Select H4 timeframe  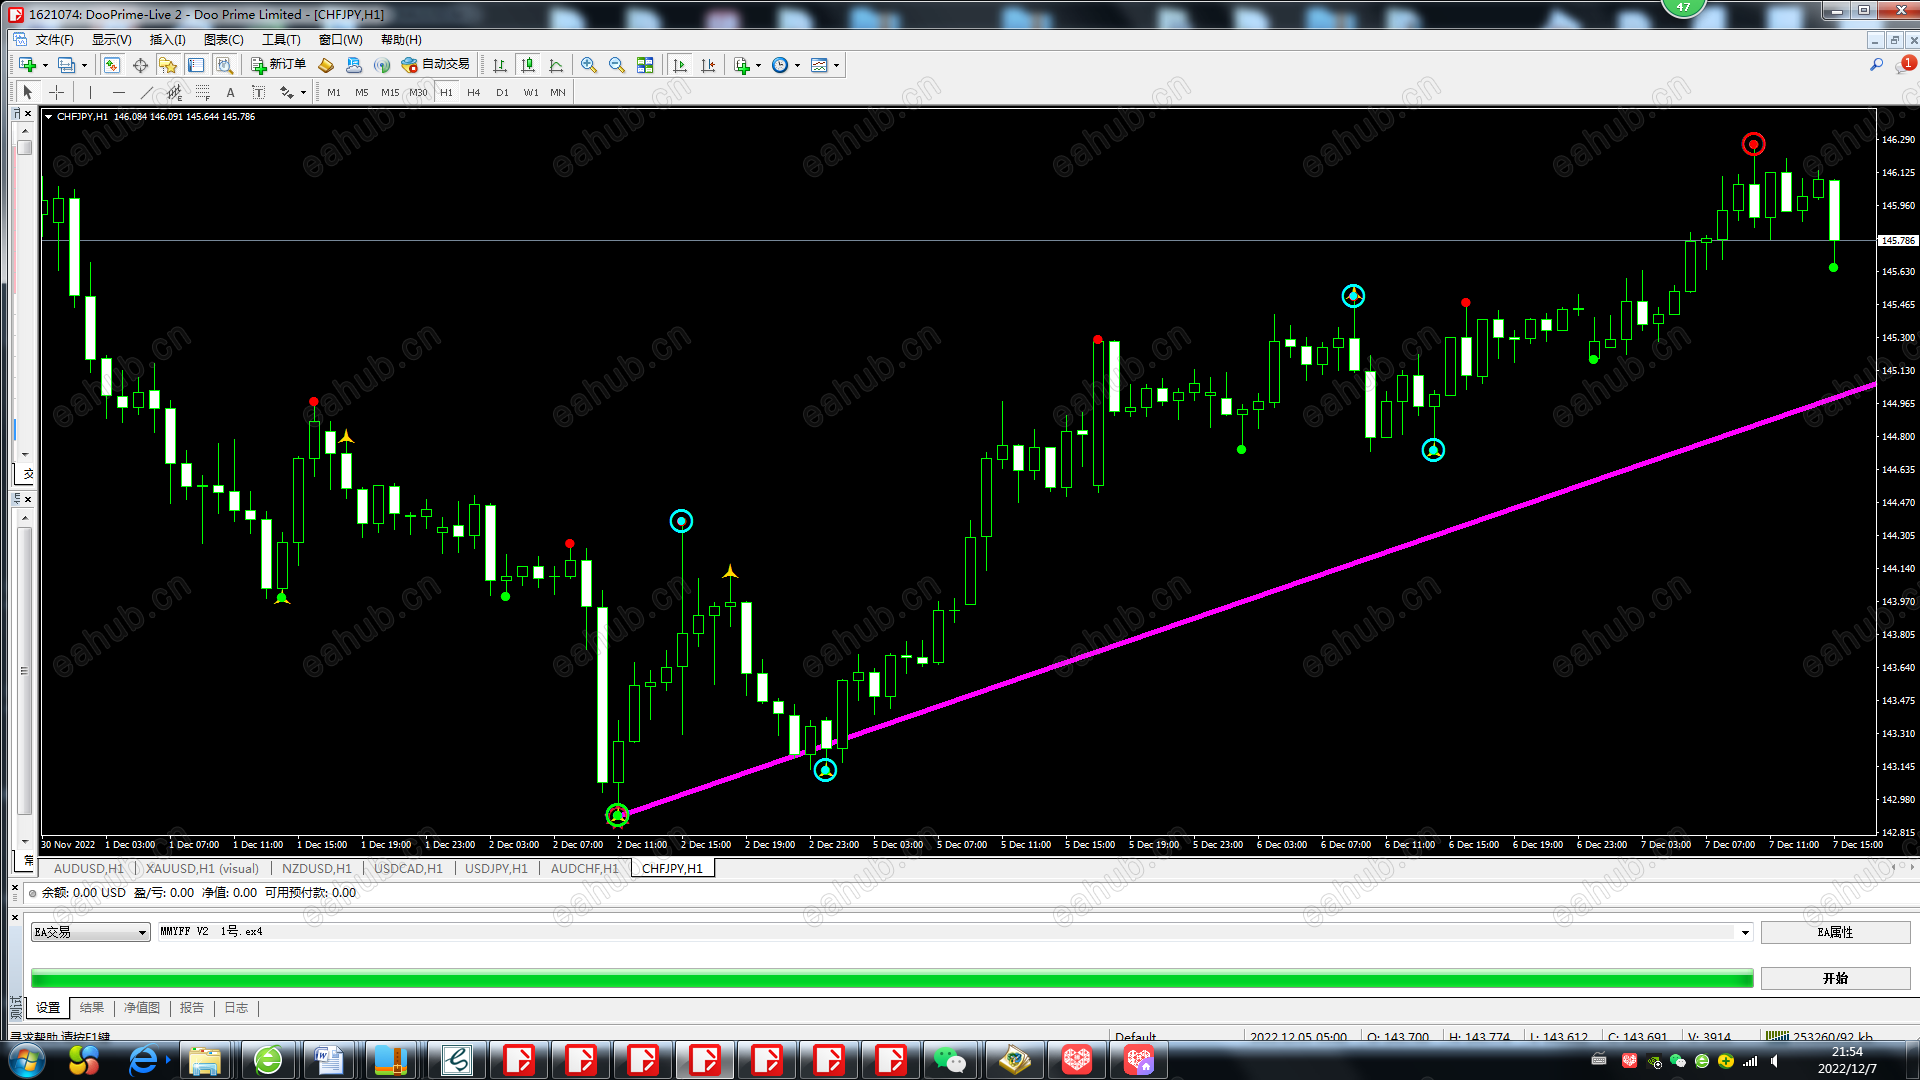point(474,92)
